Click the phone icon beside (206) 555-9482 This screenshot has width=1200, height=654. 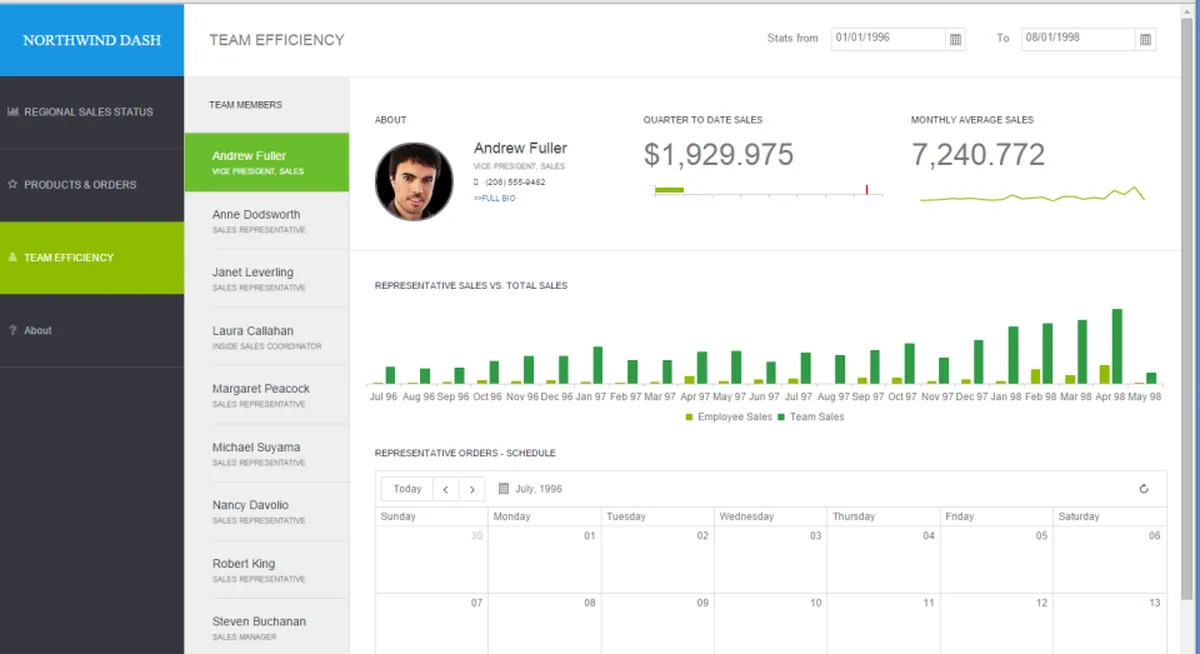[477, 182]
